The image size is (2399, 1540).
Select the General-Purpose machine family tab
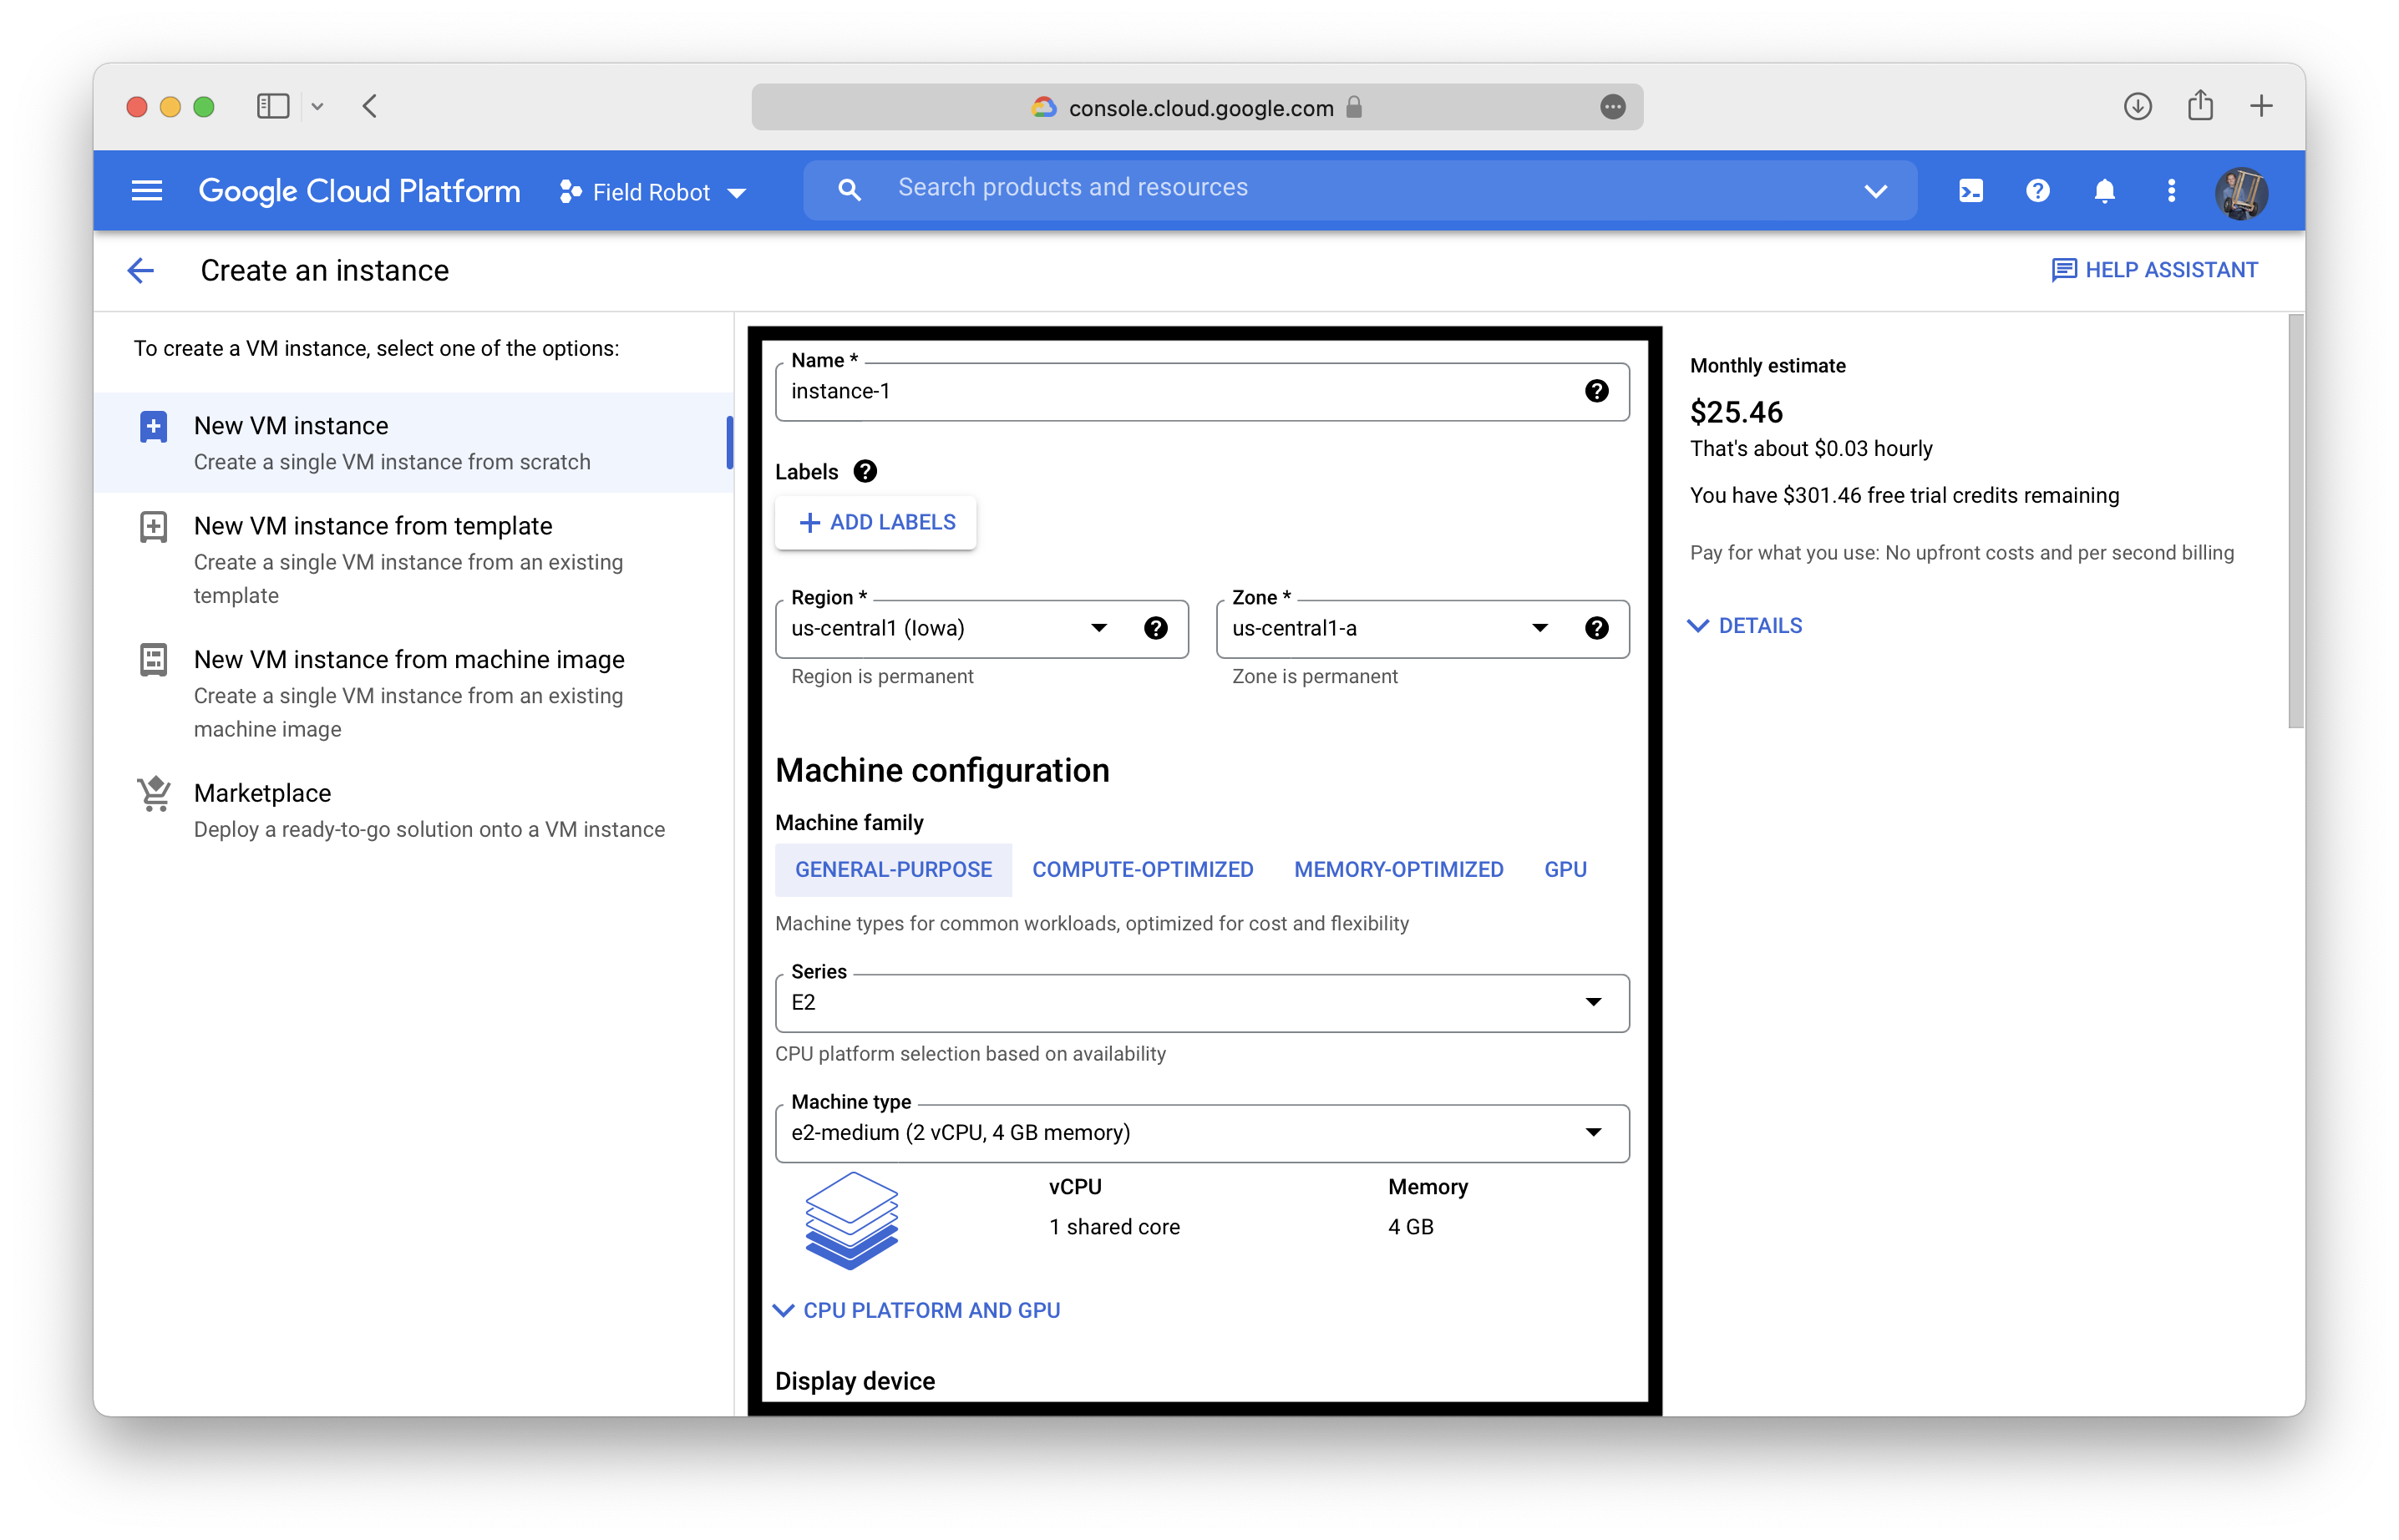point(893,870)
